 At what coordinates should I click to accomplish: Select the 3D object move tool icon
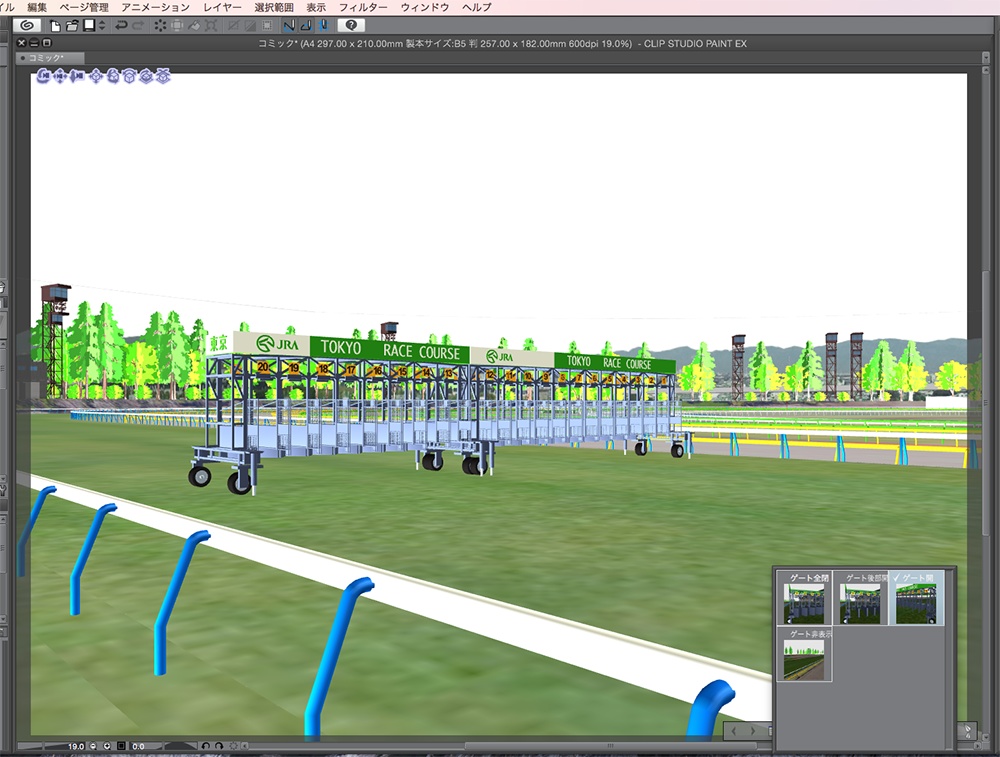pyautogui.click(x=96, y=74)
